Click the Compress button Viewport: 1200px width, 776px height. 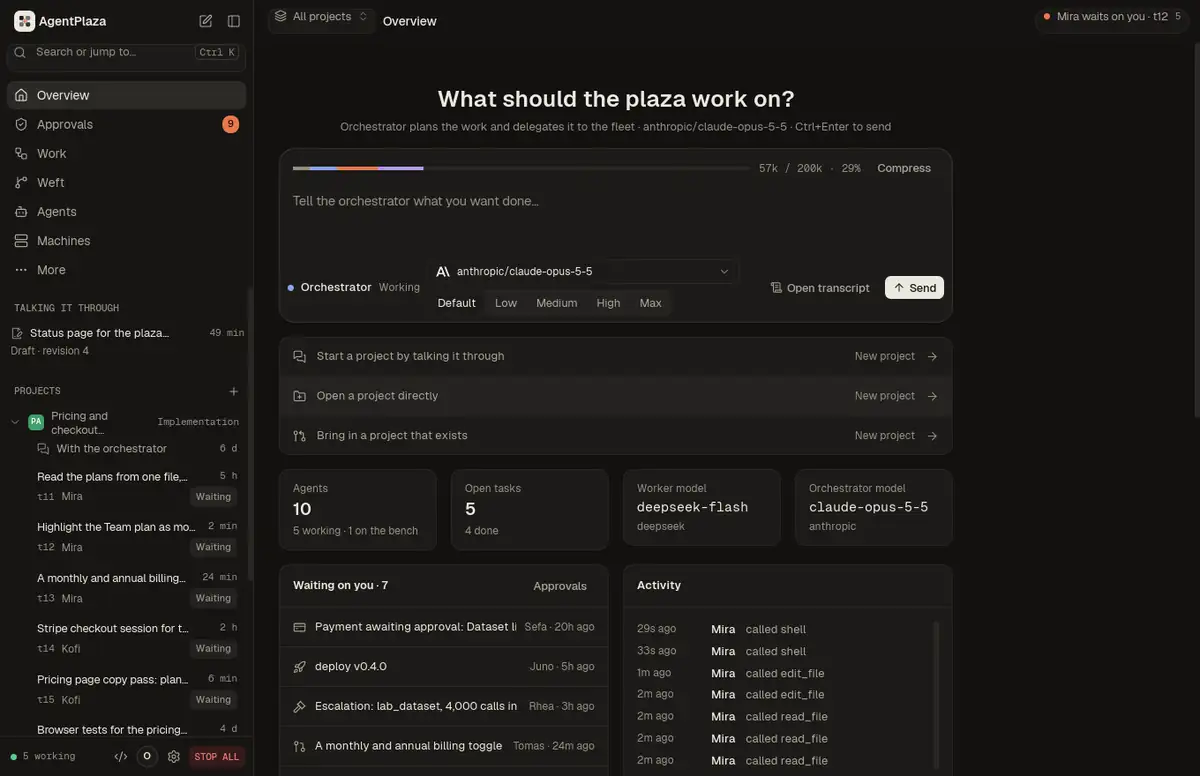pos(904,168)
